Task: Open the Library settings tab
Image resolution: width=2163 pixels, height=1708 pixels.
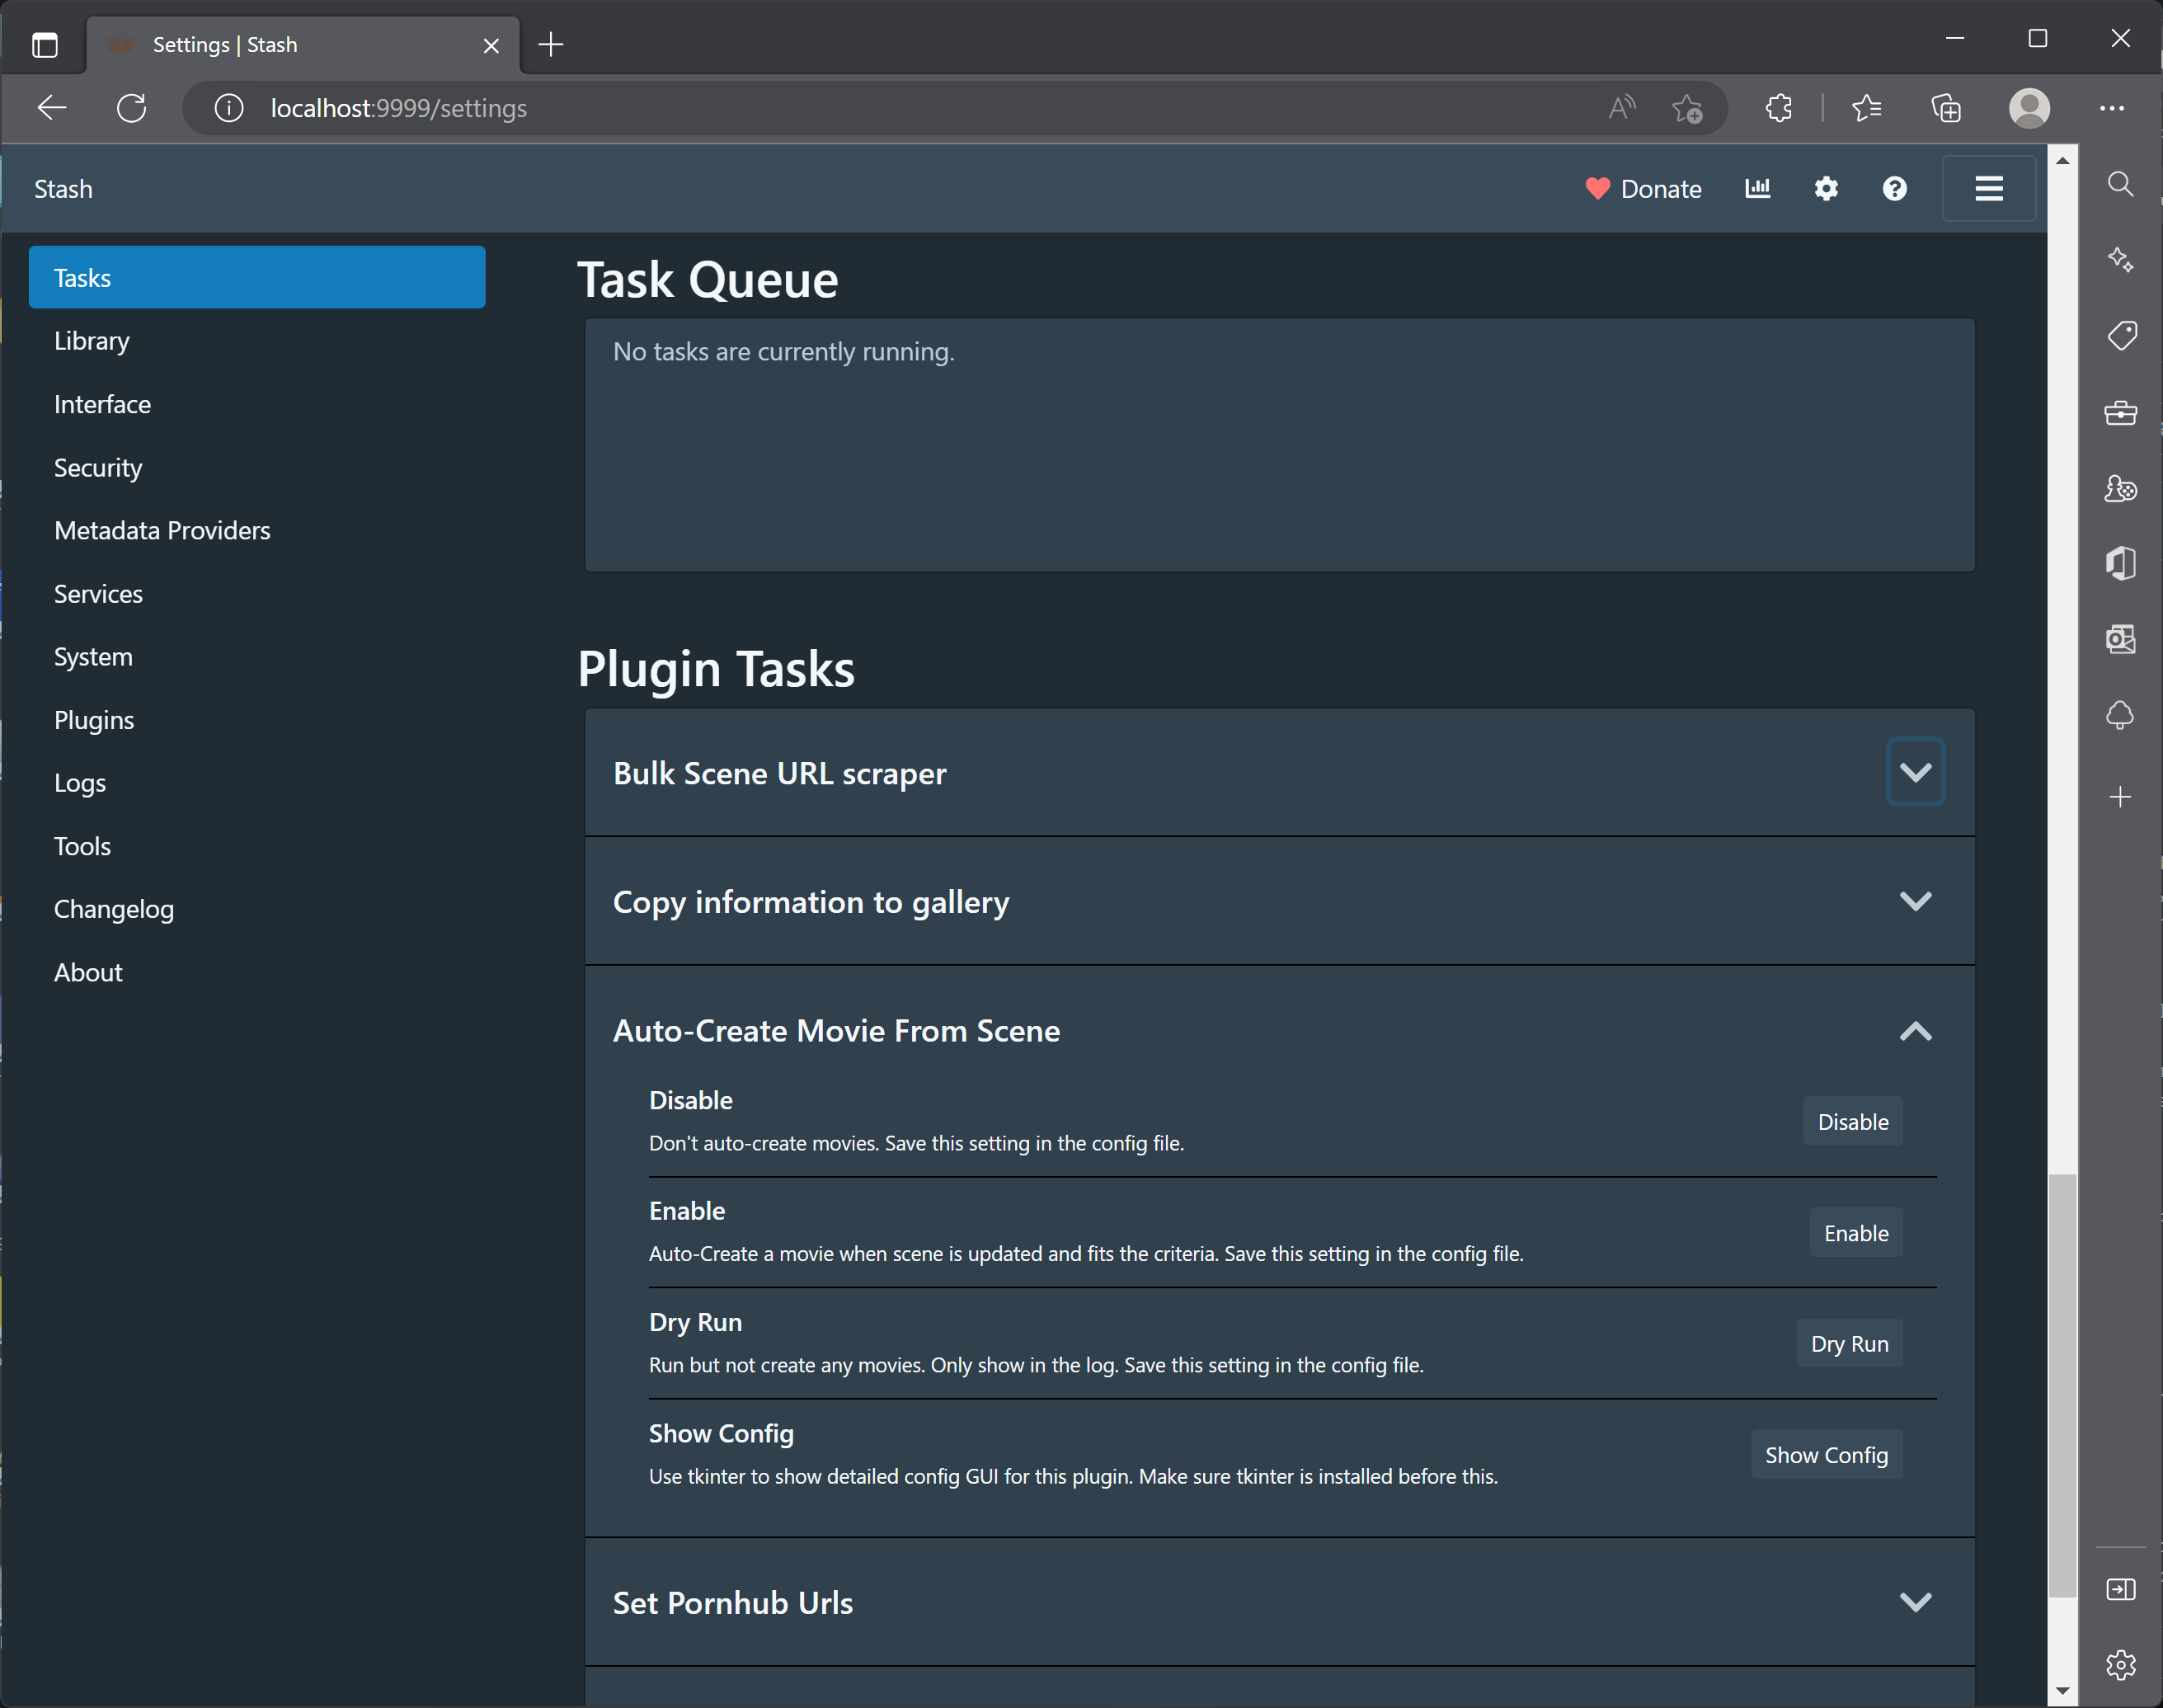Action: (92, 341)
